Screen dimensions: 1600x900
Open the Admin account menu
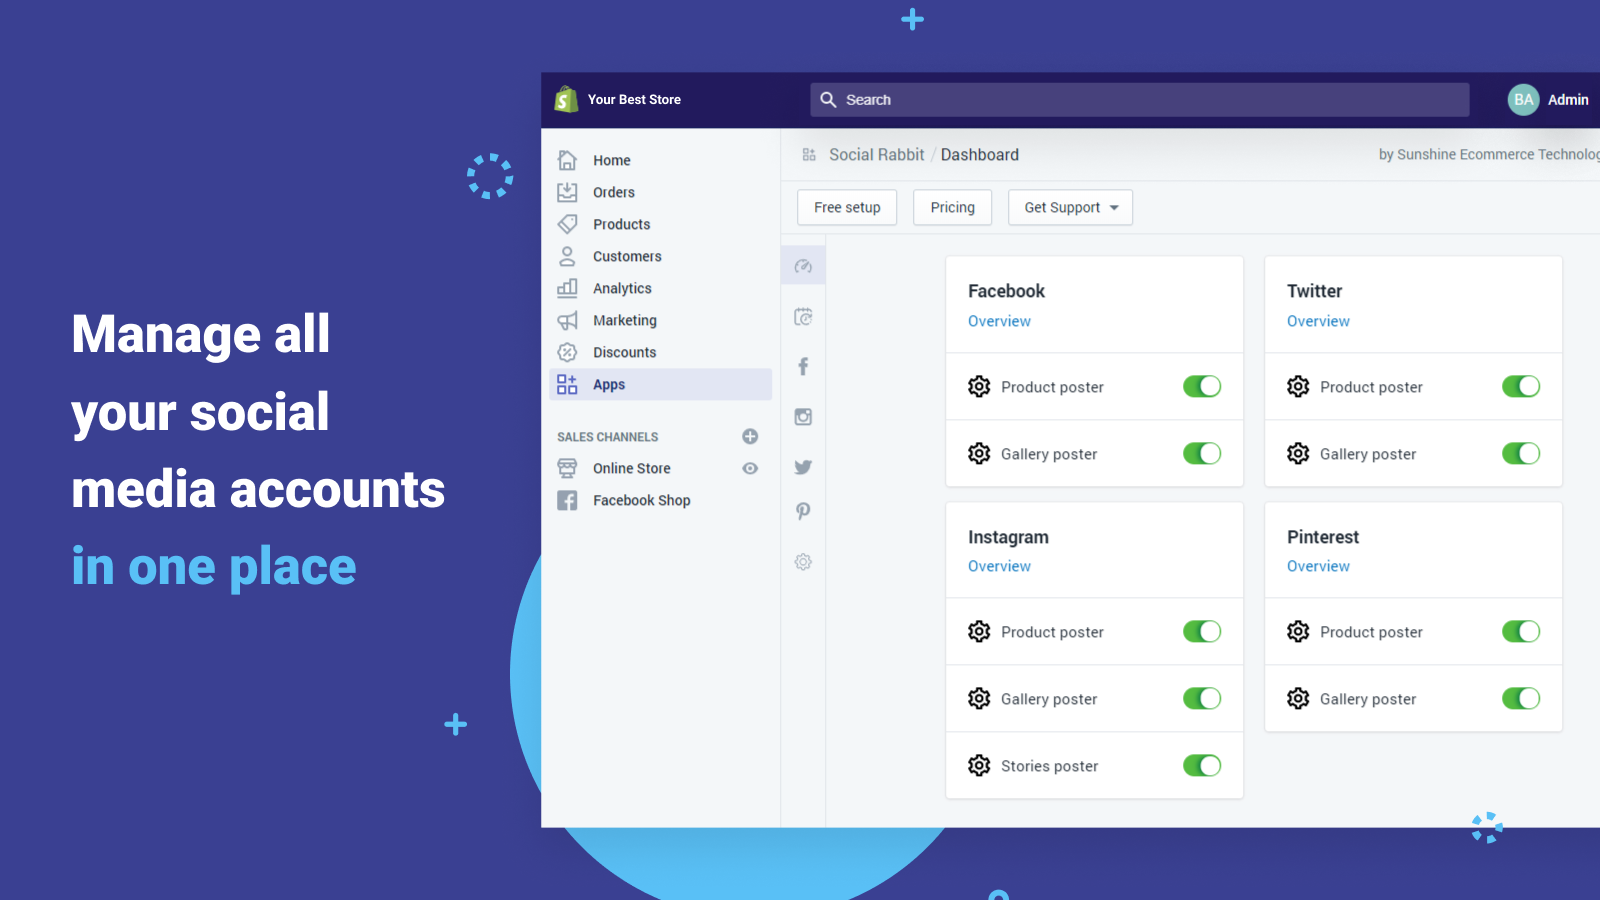pyautogui.click(x=1548, y=100)
